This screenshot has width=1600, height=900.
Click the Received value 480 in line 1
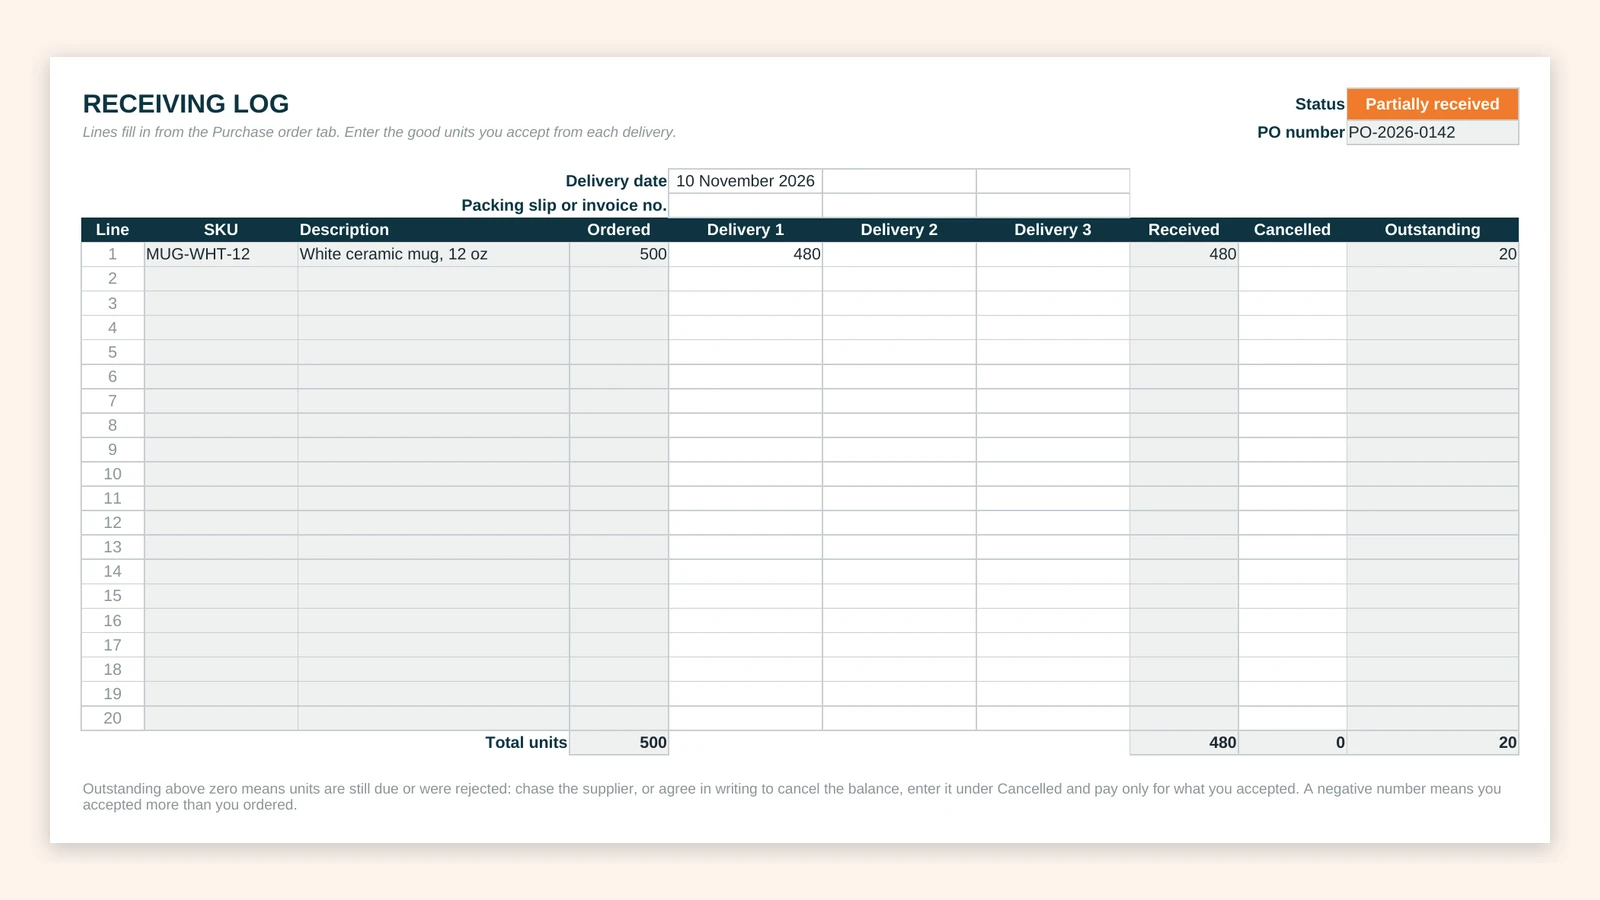(1184, 254)
